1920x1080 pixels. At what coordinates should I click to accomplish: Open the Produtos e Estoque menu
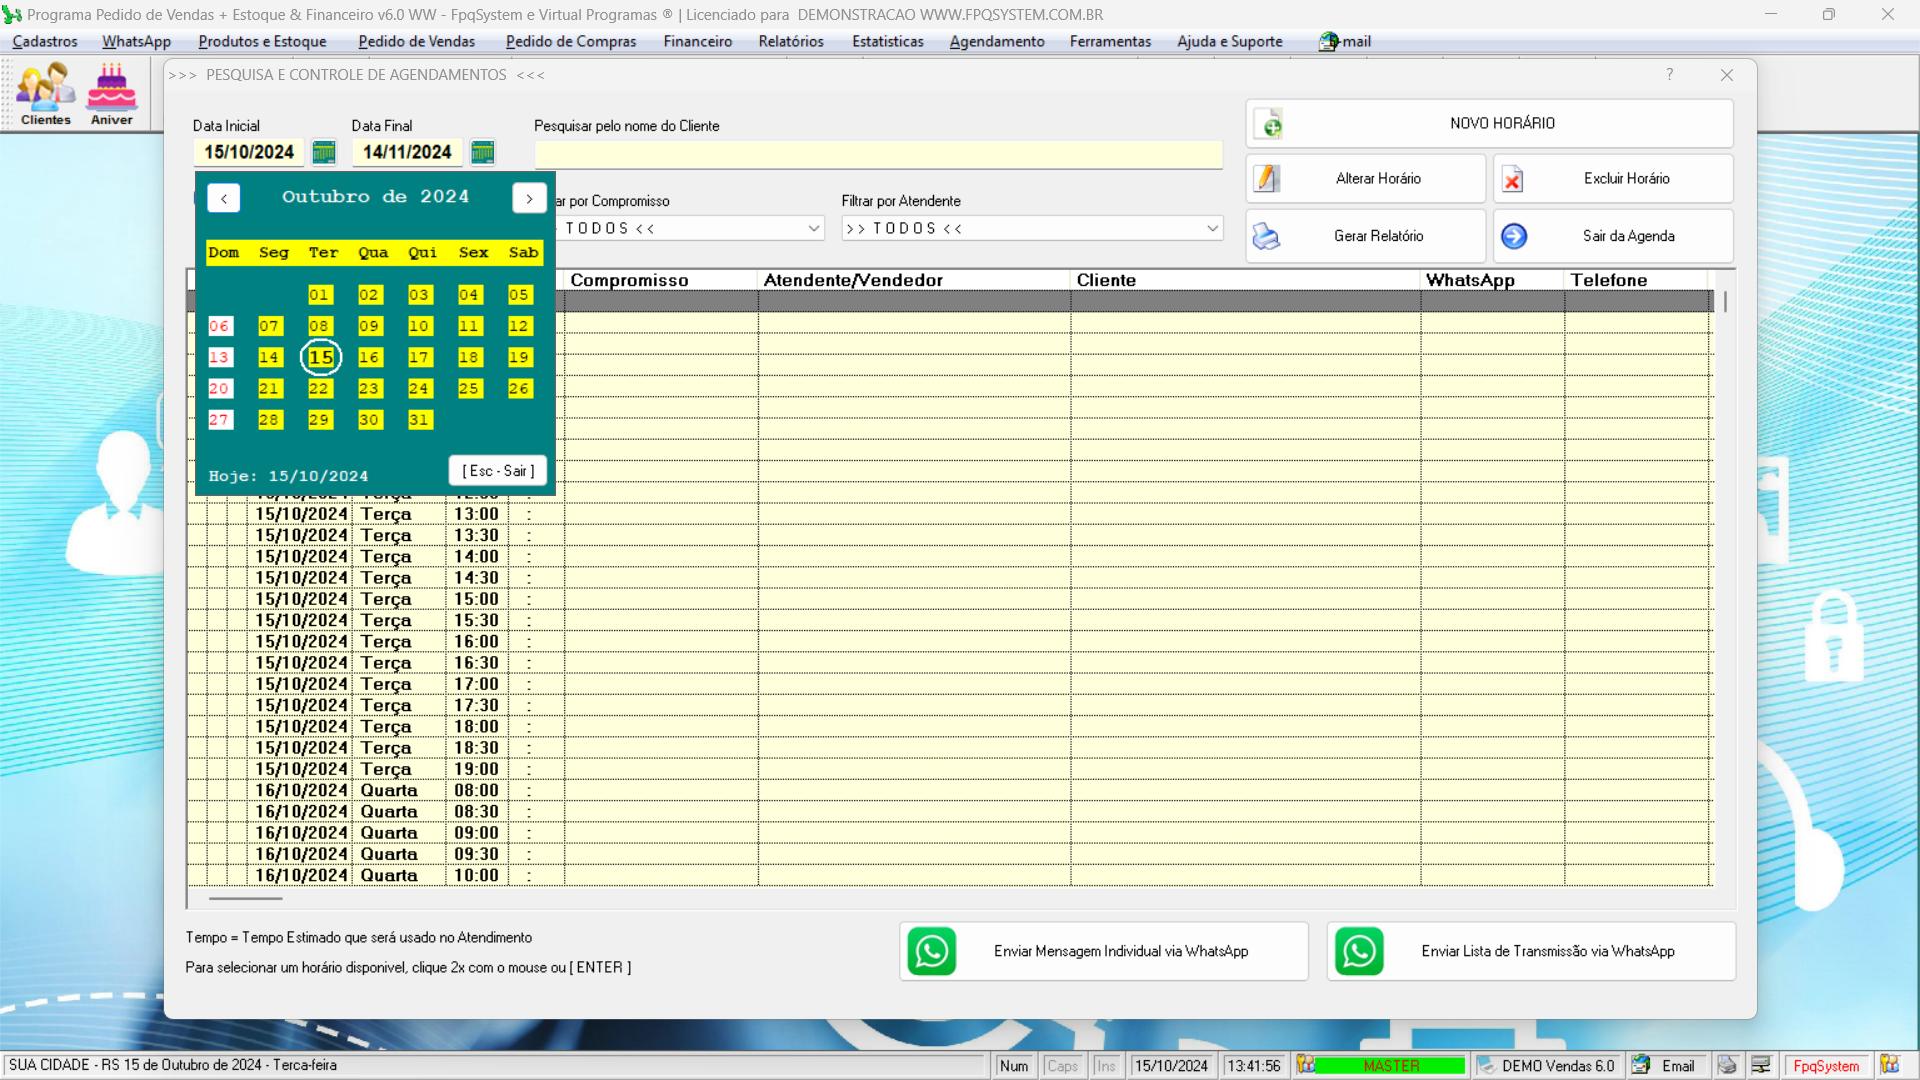(x=262, y=41)
